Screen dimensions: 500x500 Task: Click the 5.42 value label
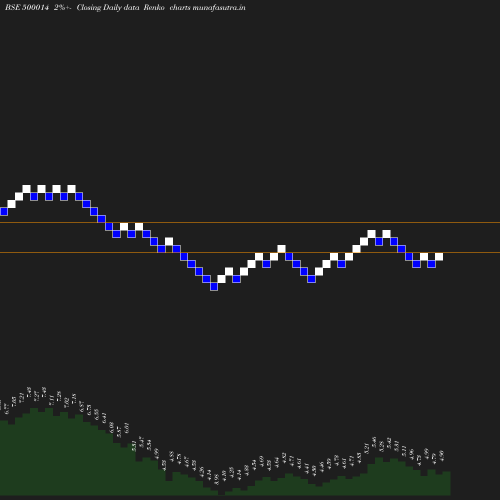click(389, 444)
